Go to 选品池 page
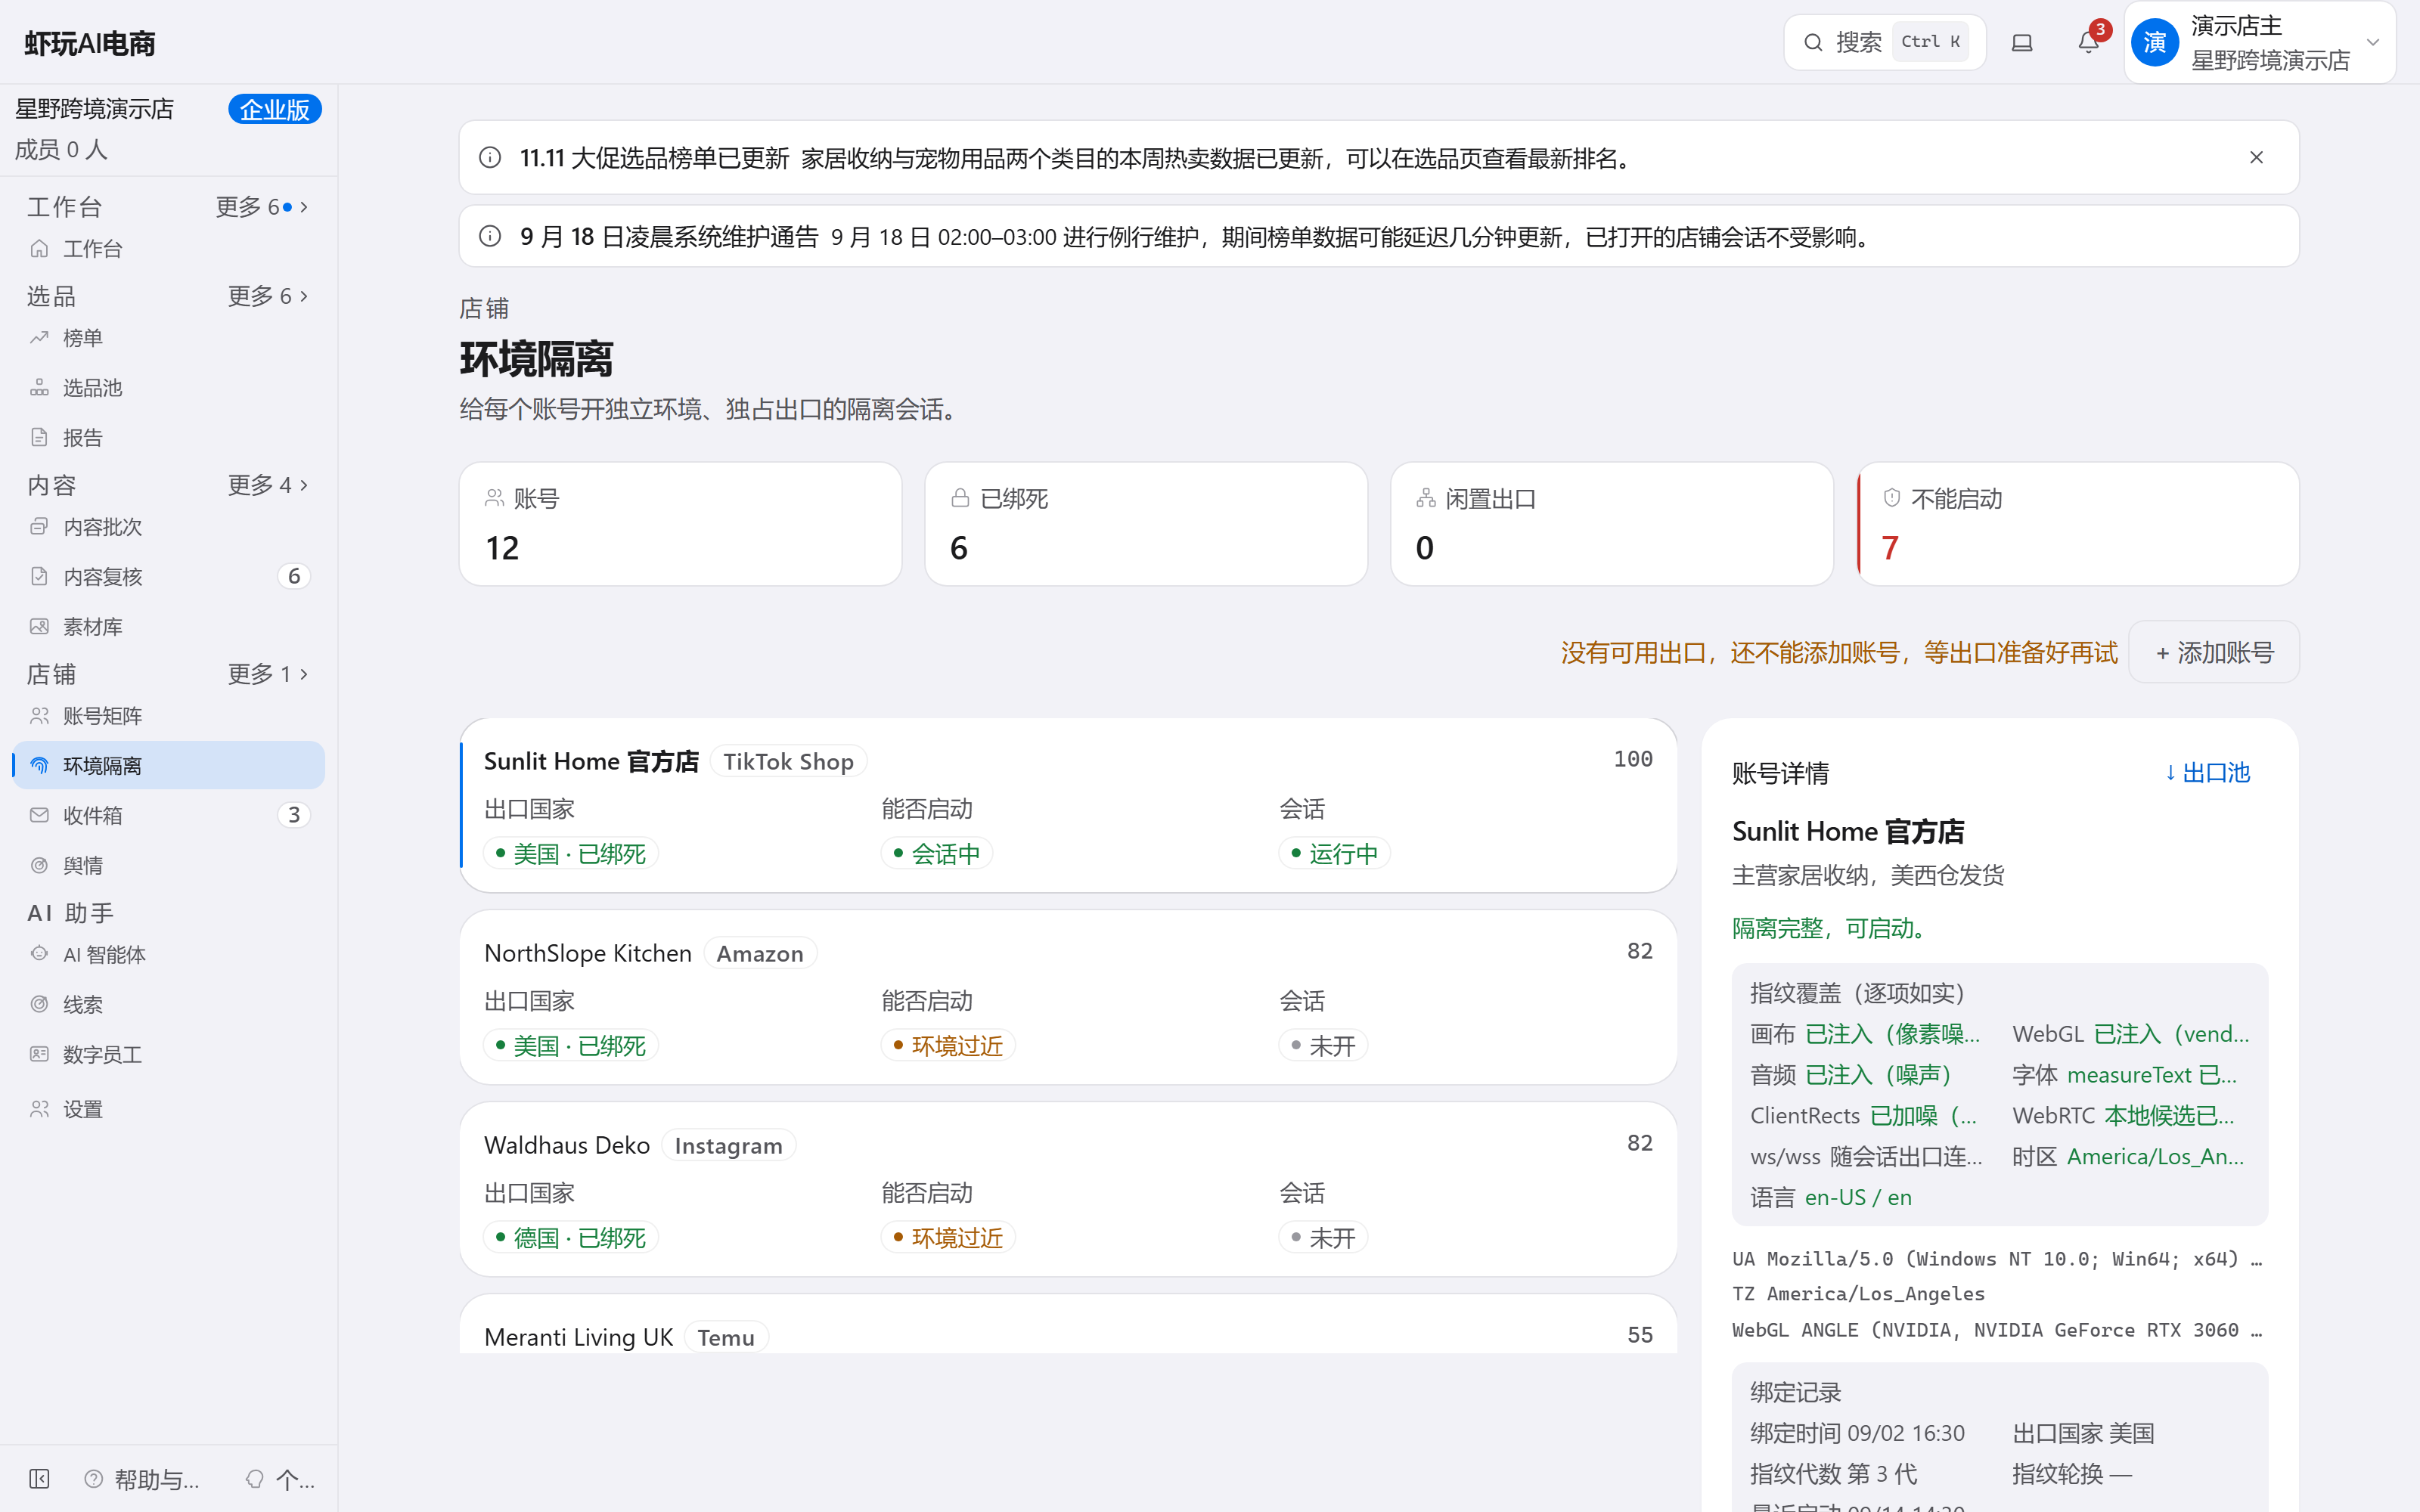The image size is (2420, 1512). point(168,388)
